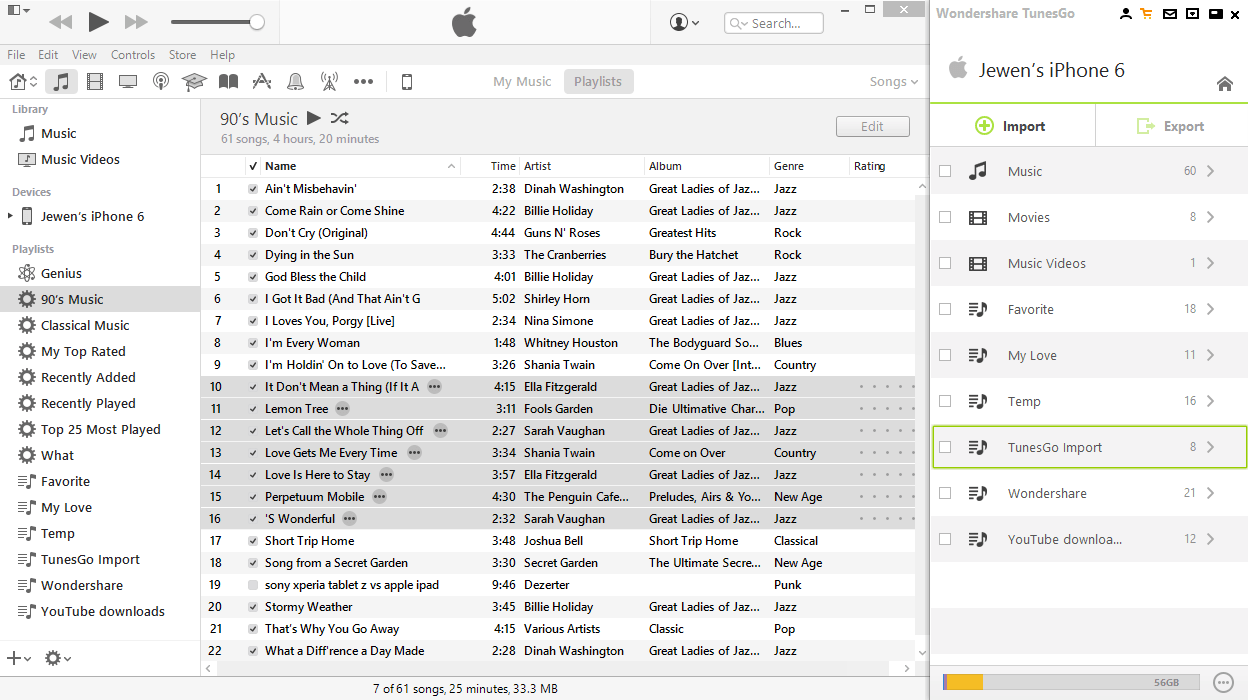This screenshot has width=1248, height=700.
Task: Open the add playlist plus dropdown
Action: (x=19, y=658)
